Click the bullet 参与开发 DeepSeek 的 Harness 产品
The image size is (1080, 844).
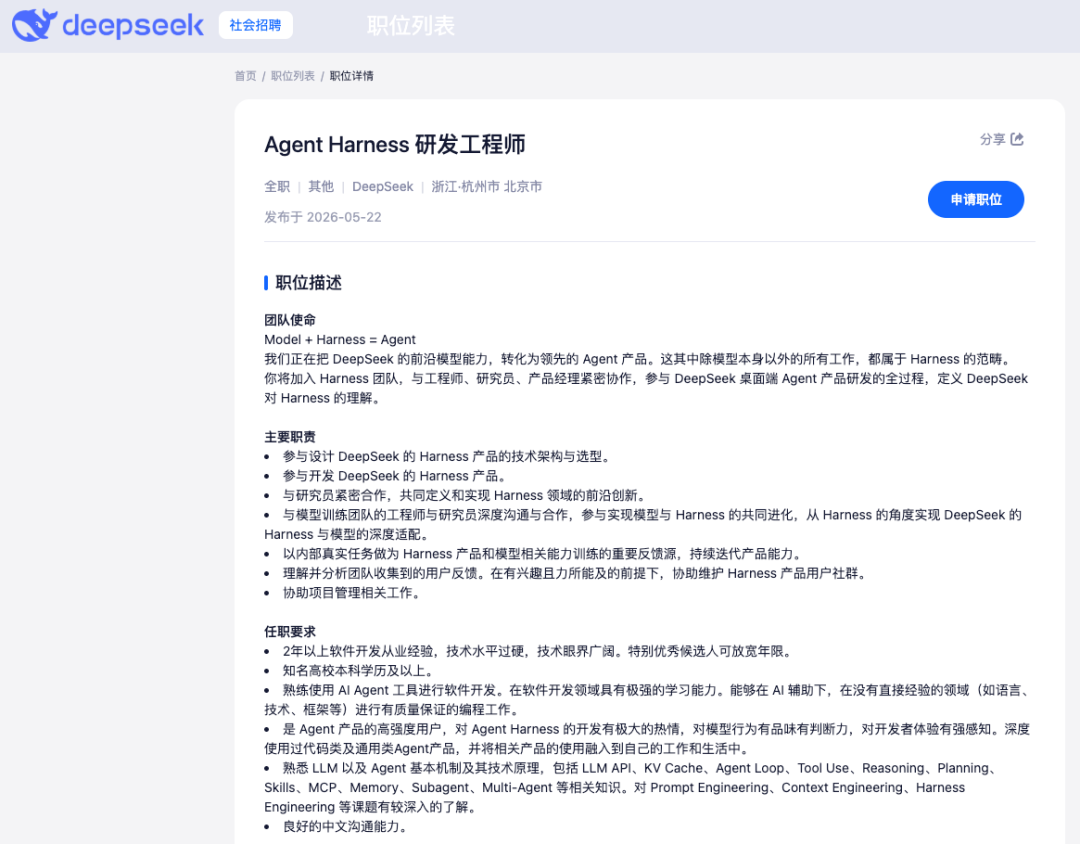tap(395, 476)
